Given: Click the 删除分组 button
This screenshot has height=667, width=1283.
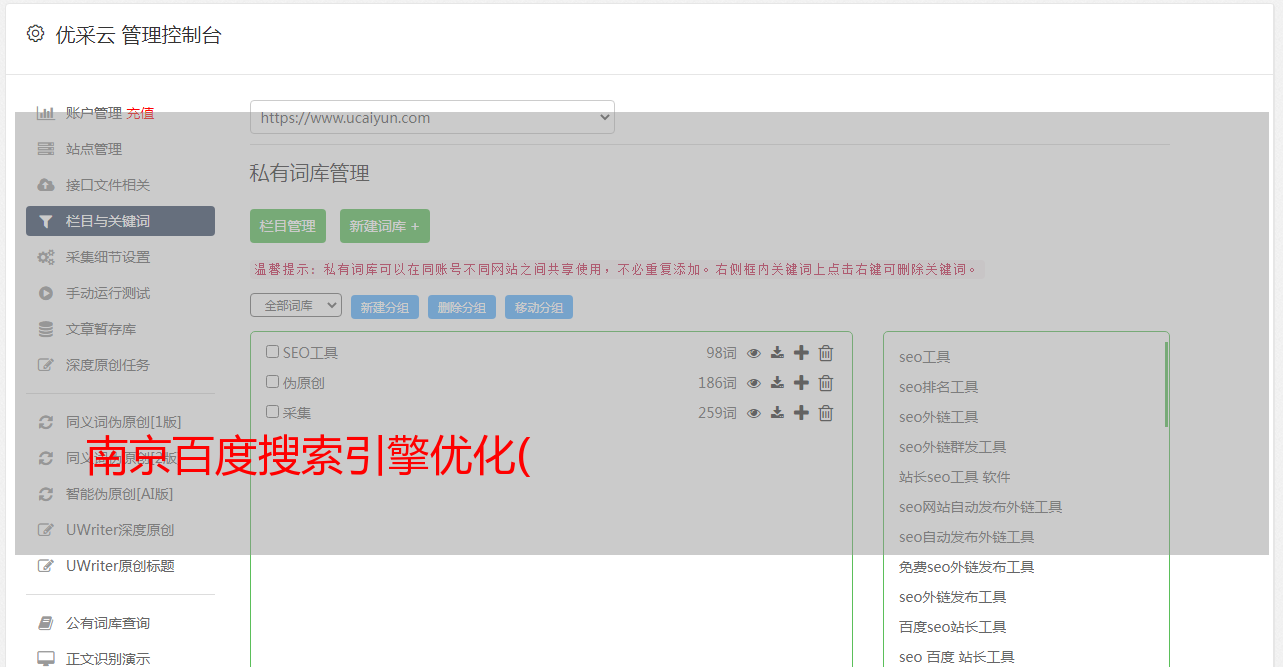Looking at the screenshot, I should [x=462, y=307].
